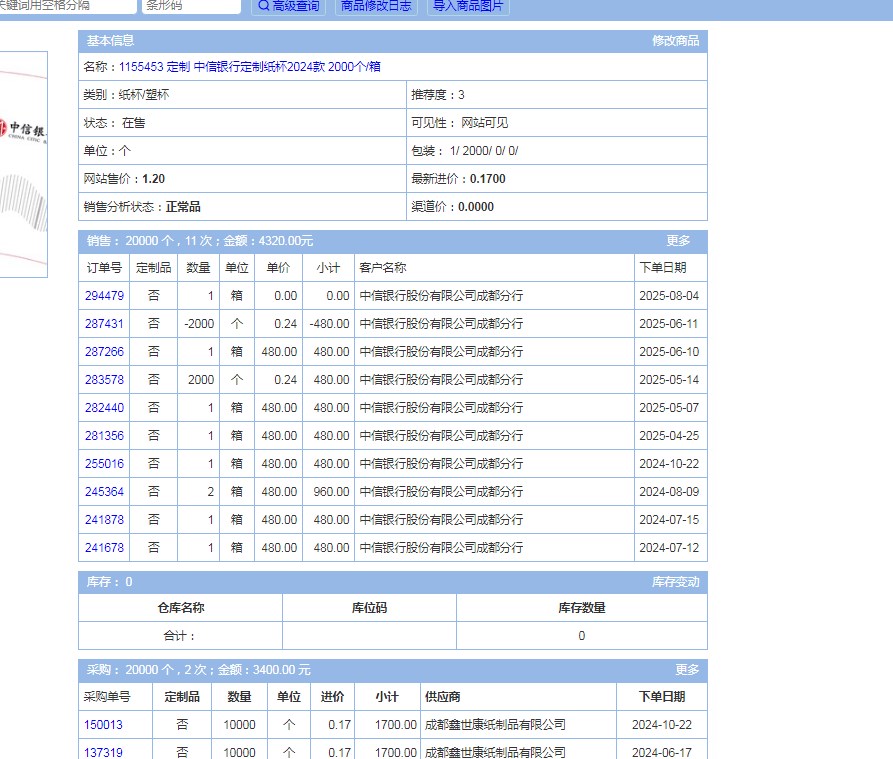Viewport: 893px width, 759px height.
Task: Click the 定制品 header in sales table
Action: [x=154, y=268]
